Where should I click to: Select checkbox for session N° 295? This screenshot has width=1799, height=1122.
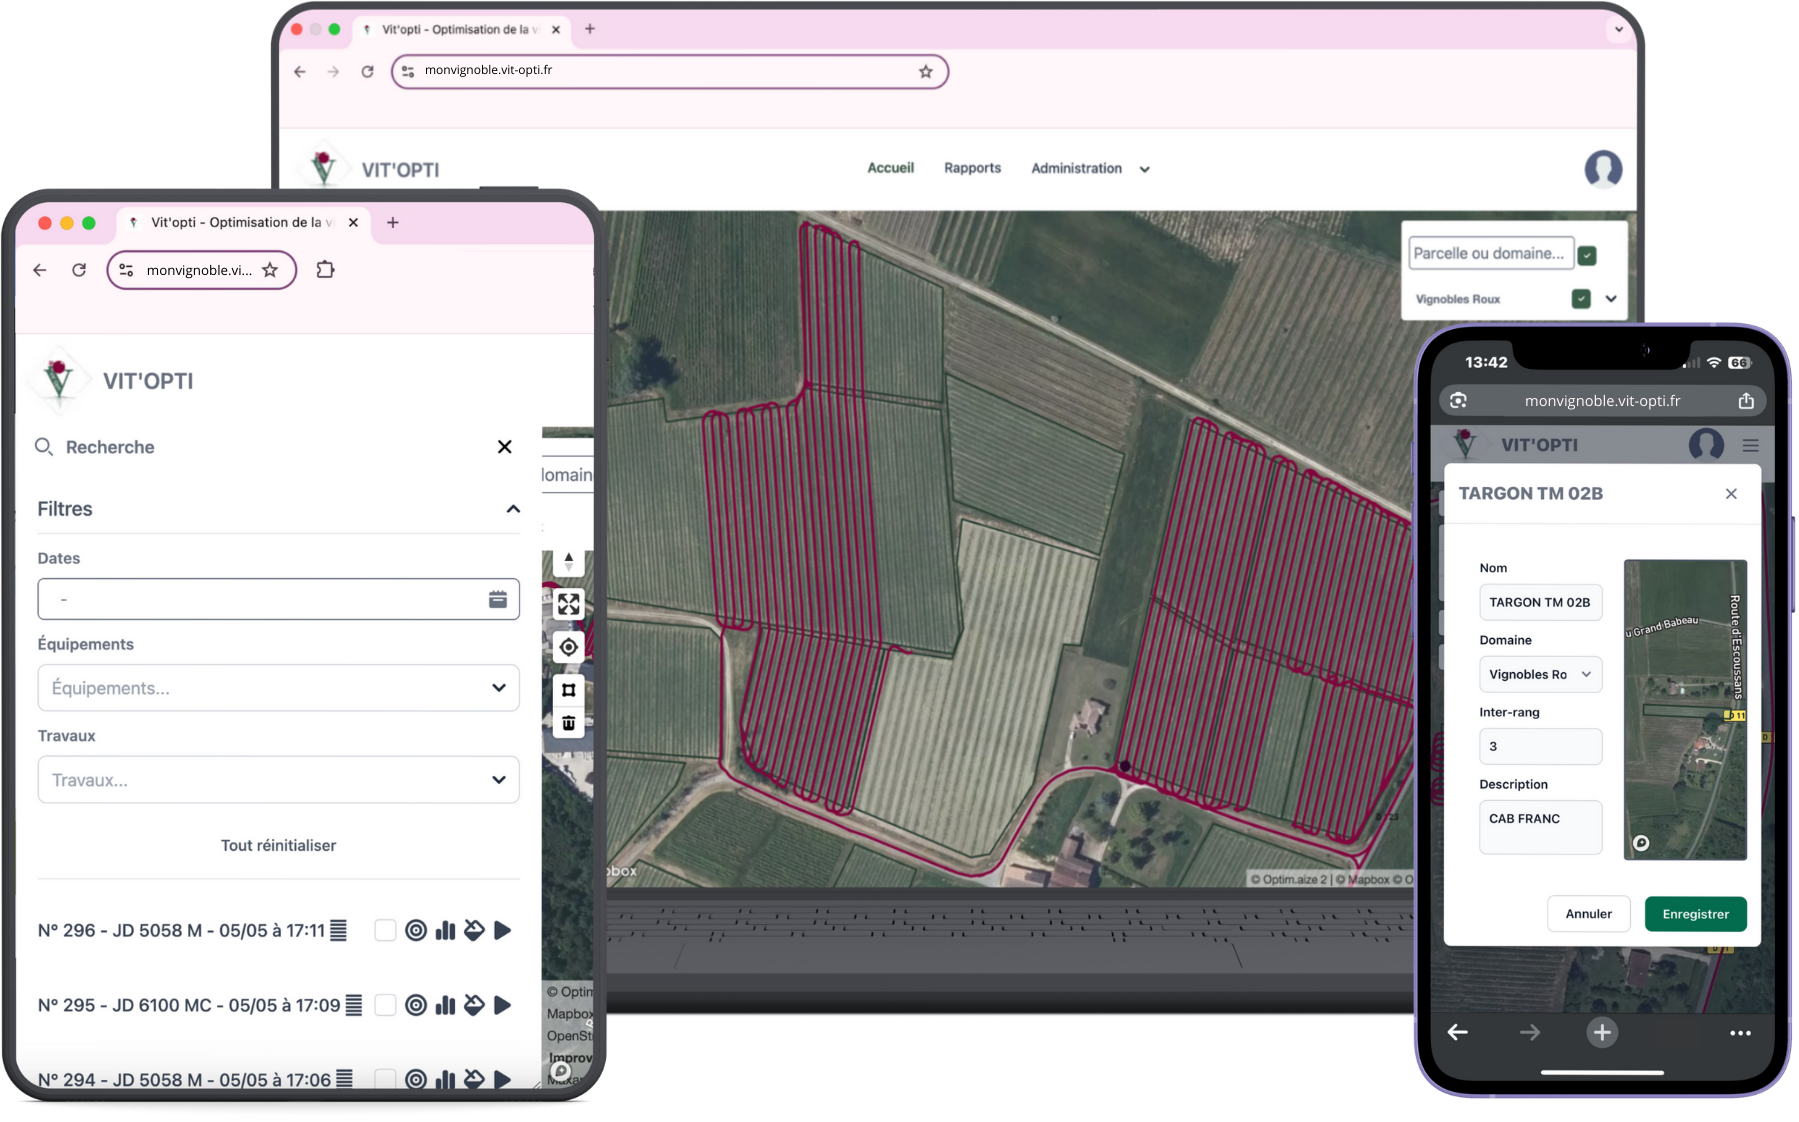pyautogui.click(x=385, y=1005)
